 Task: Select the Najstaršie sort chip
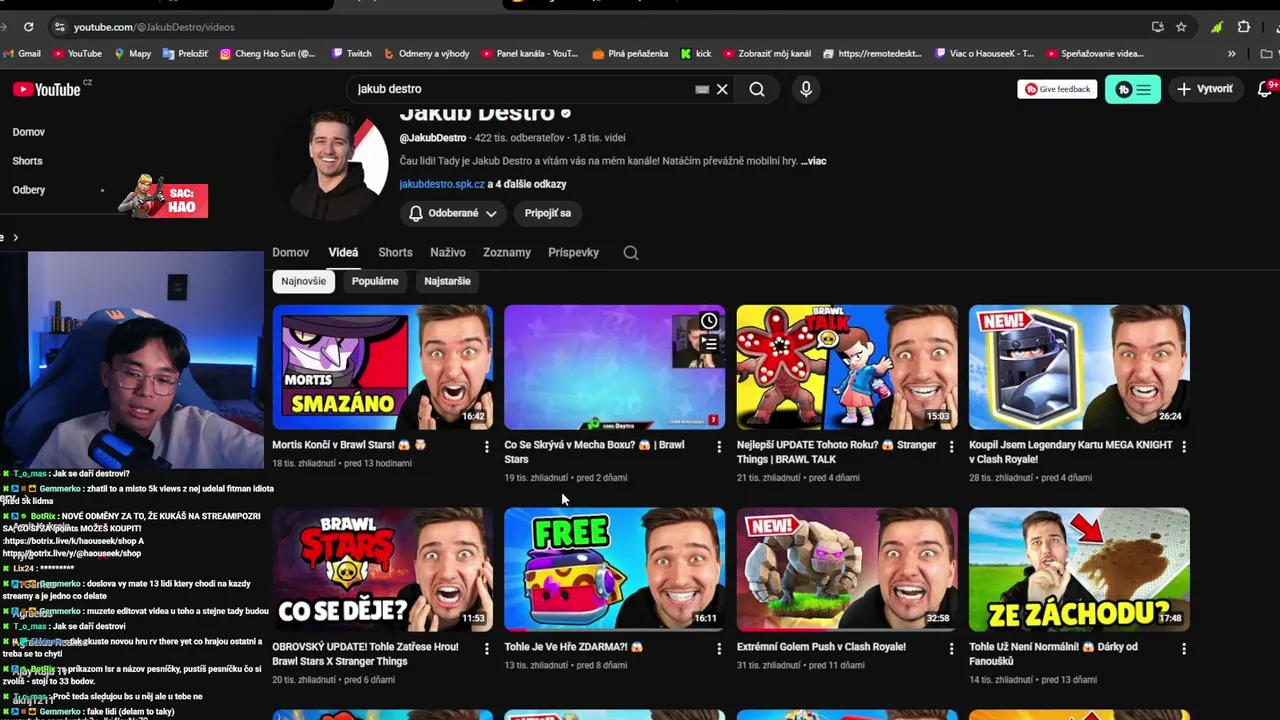pos(447,281)
